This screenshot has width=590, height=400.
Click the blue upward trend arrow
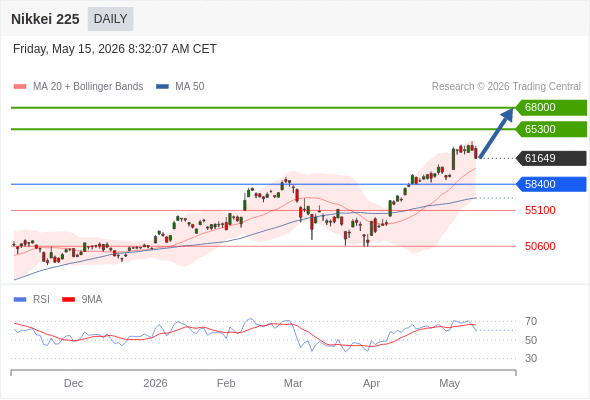(x=496, y=133)
